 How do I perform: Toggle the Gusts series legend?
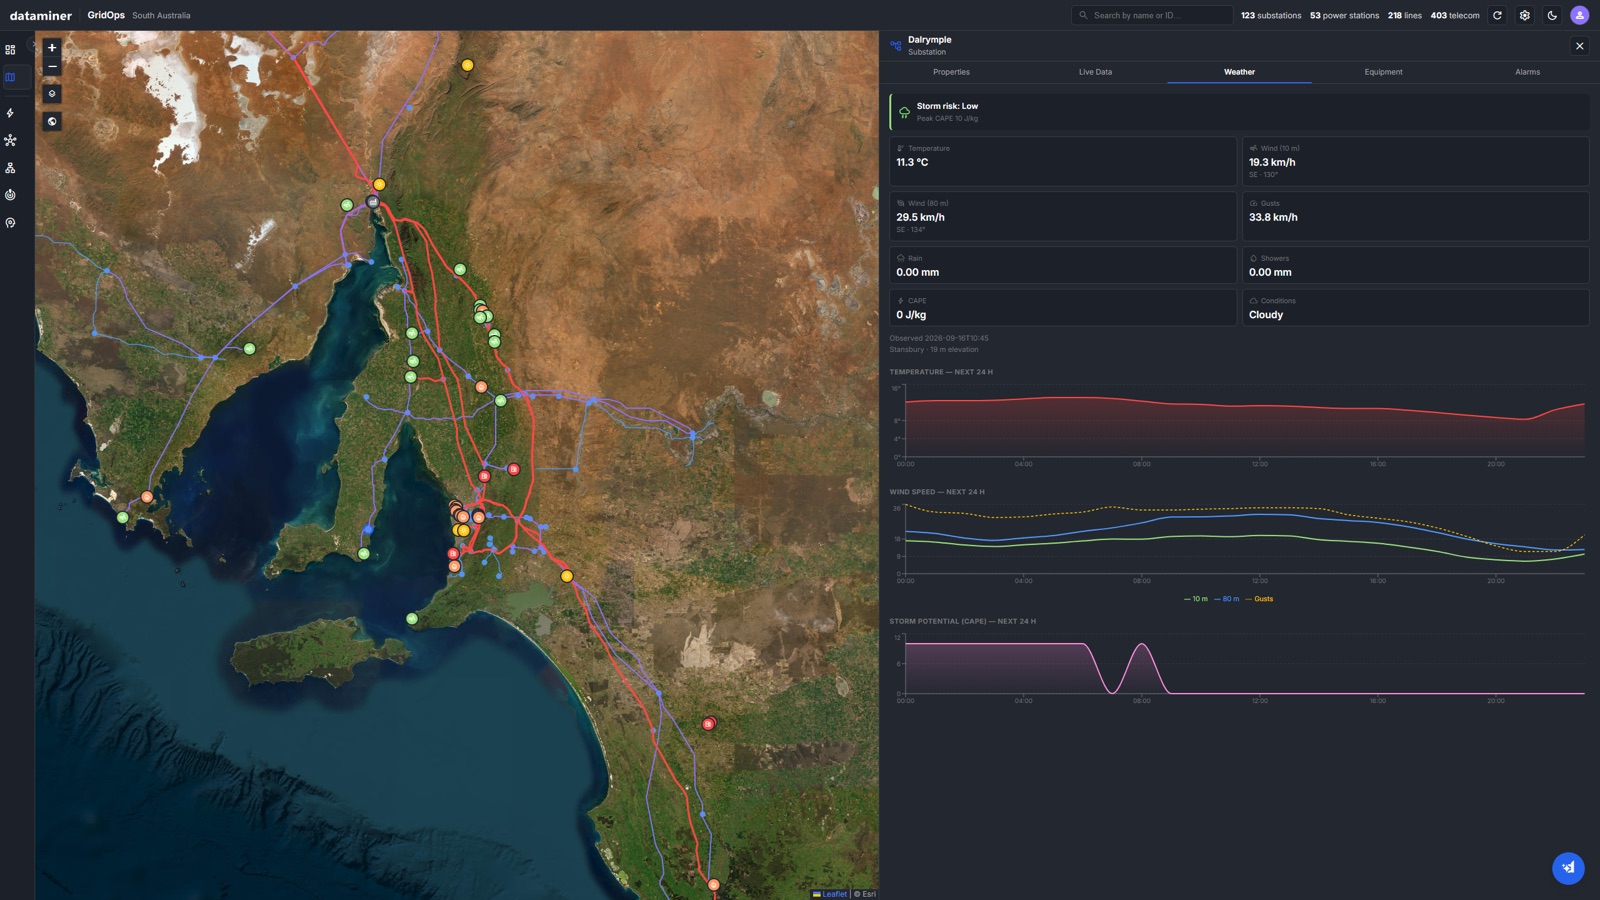pos(1259,599)
